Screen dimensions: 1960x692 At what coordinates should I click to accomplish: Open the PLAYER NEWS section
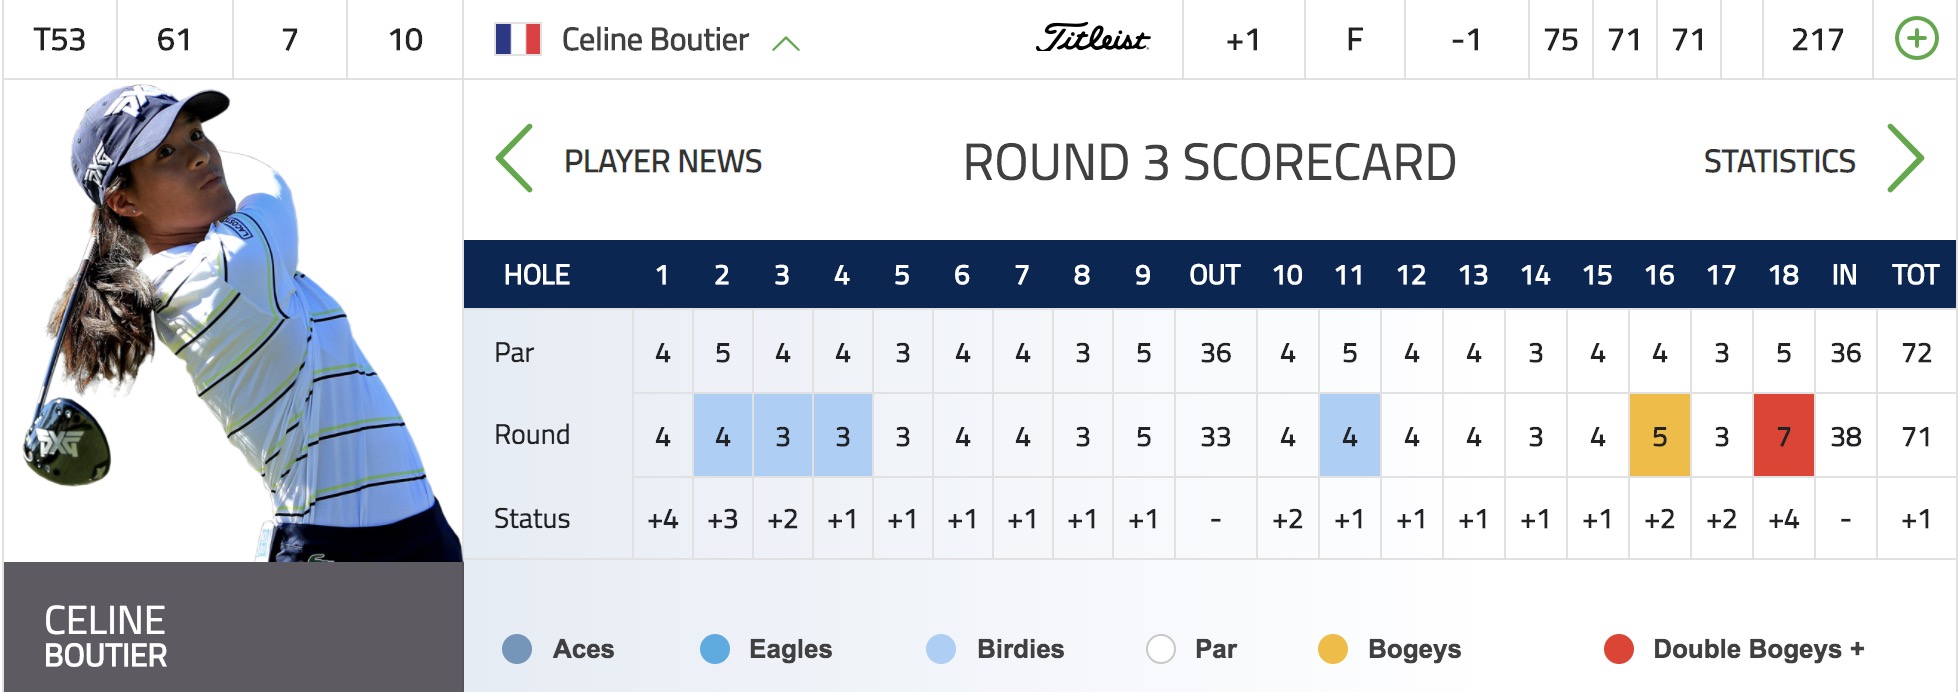click(663, 161)
